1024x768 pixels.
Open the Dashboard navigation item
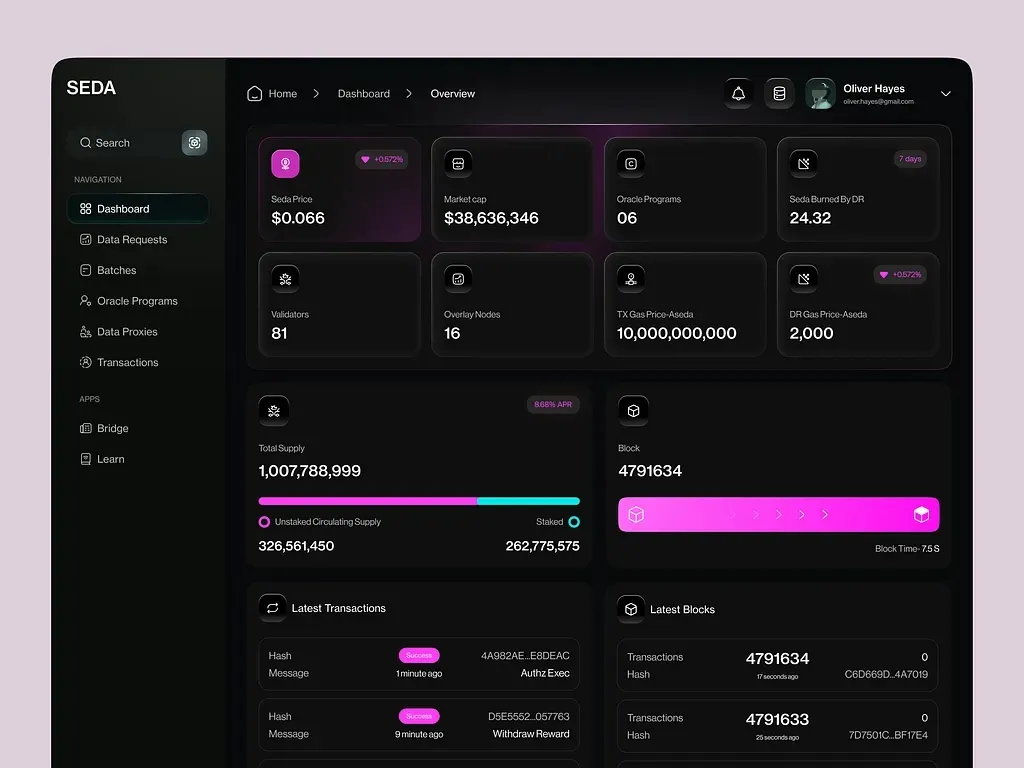point(138,208)
